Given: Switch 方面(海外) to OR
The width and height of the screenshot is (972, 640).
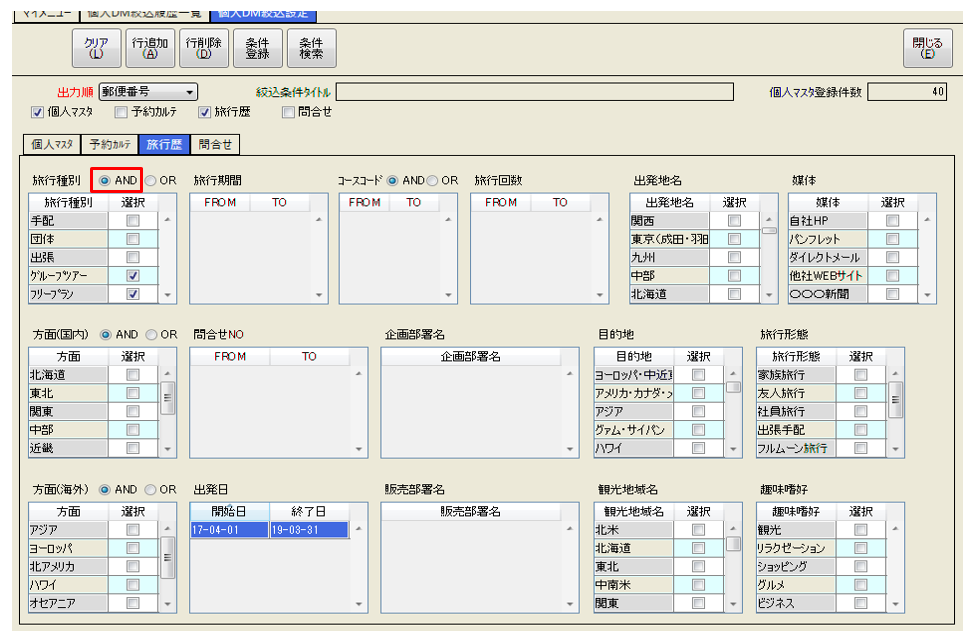Looking at the screenshot, I should (151, 490).
